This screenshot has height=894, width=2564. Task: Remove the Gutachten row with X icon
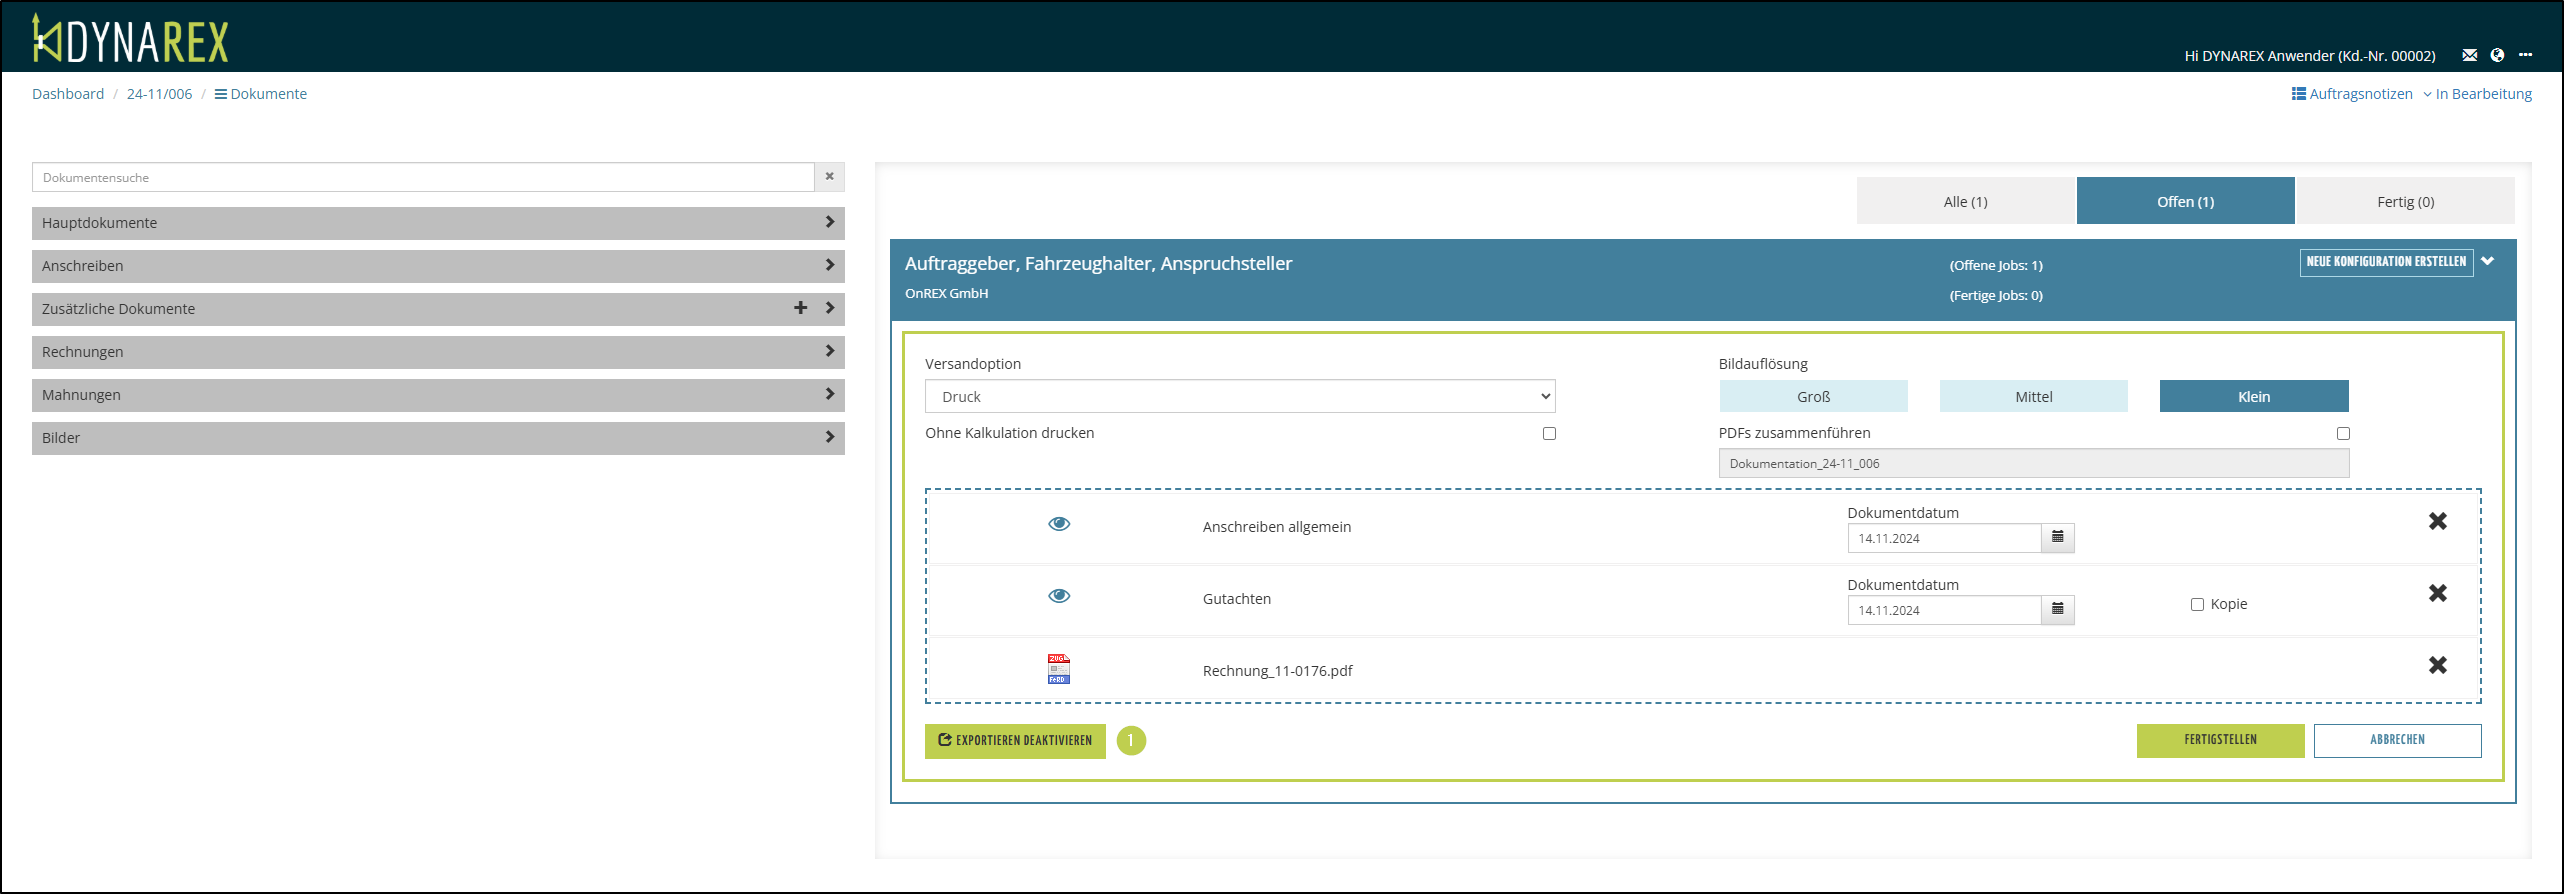coord(2437,593)
